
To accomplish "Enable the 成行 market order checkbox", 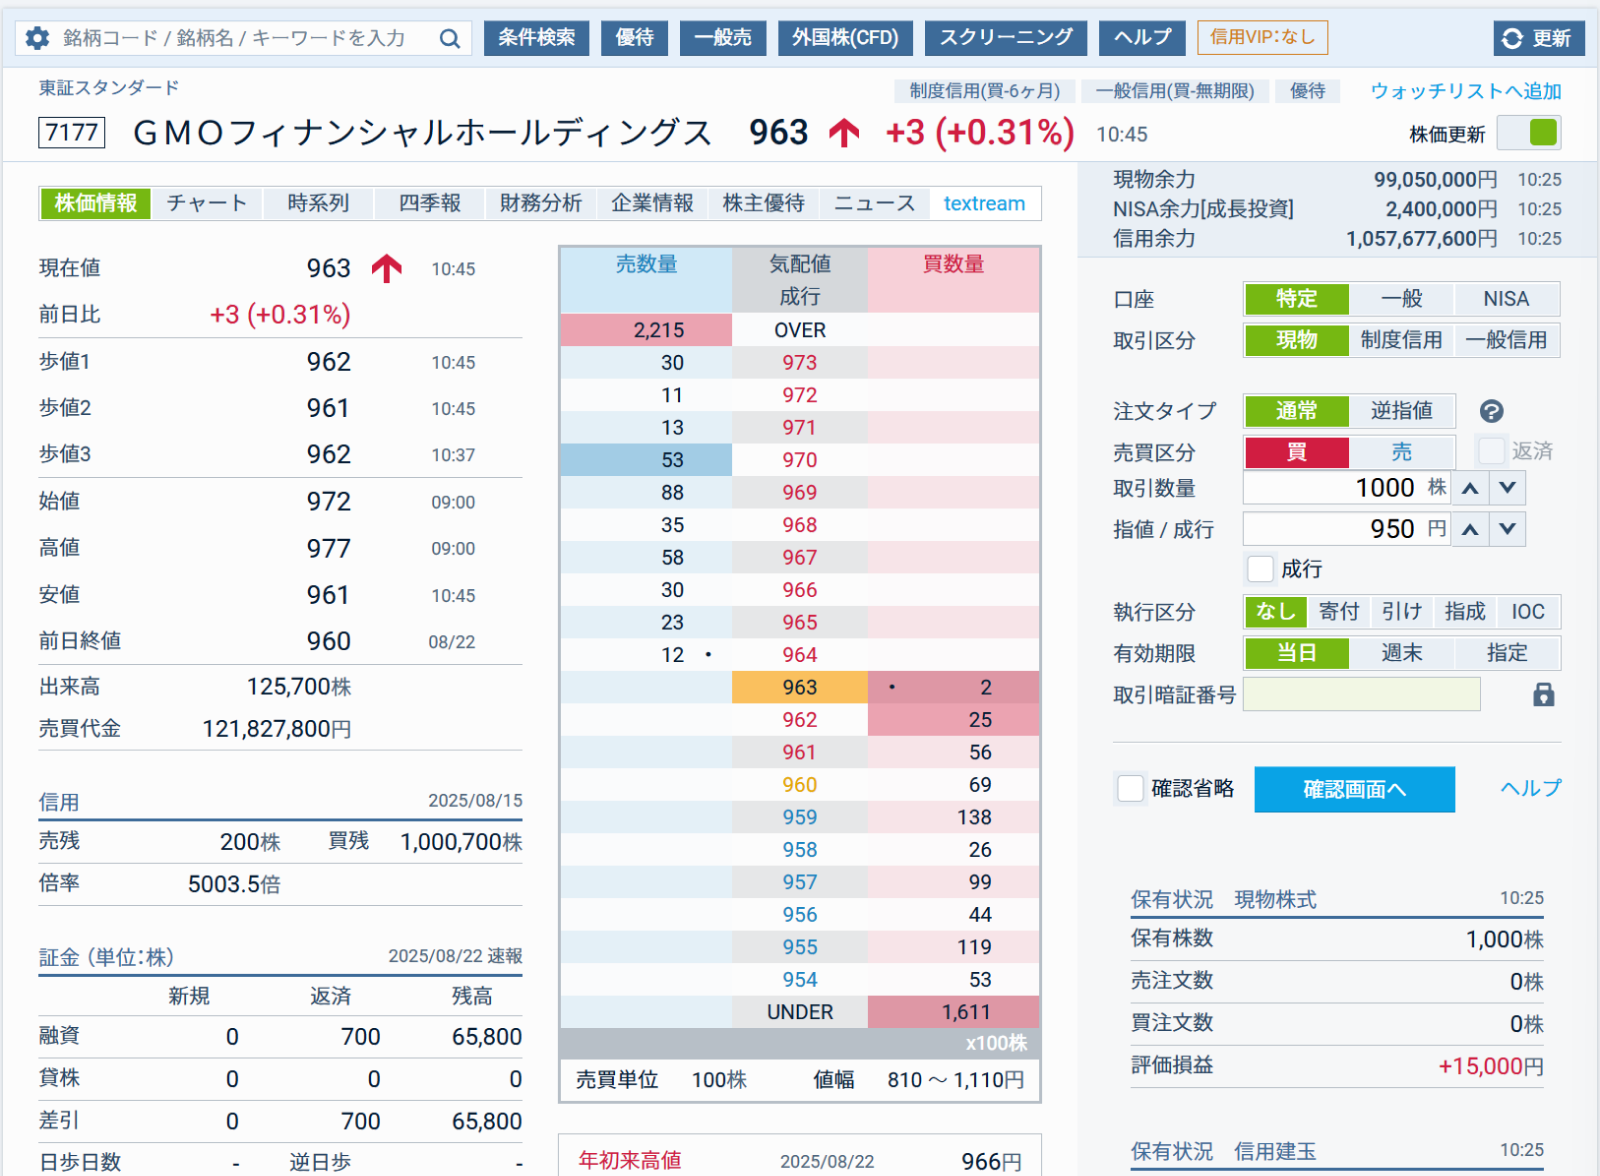I will pos(1260,569).
